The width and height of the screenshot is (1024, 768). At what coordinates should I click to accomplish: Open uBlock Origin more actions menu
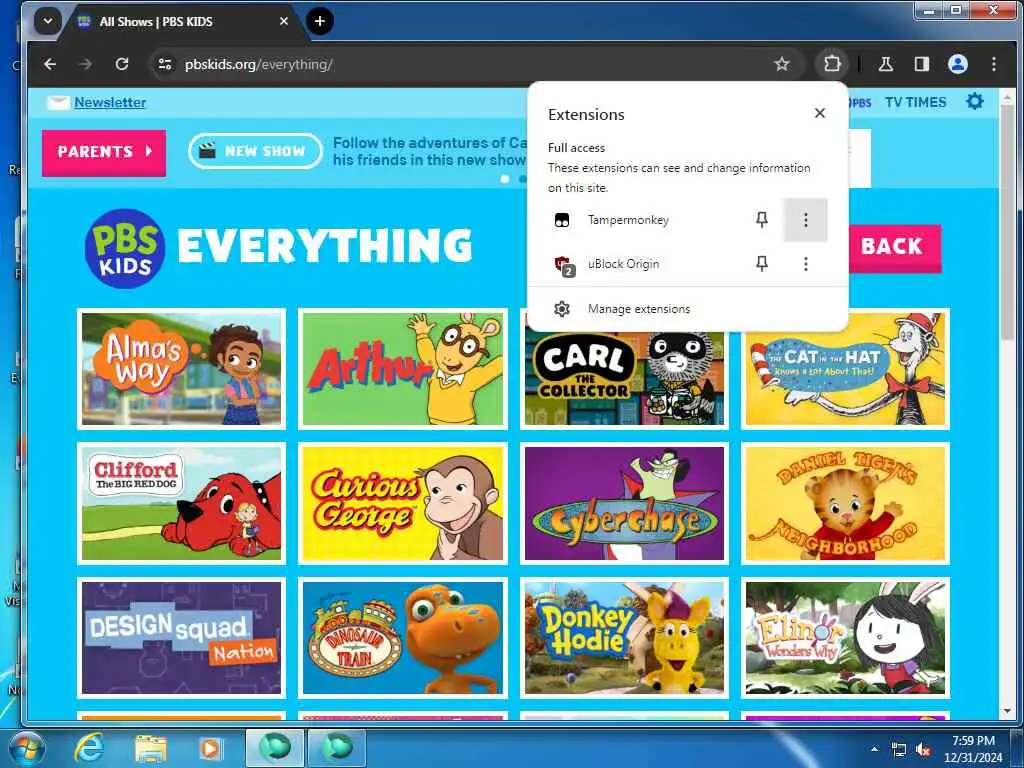click(805, 264)
